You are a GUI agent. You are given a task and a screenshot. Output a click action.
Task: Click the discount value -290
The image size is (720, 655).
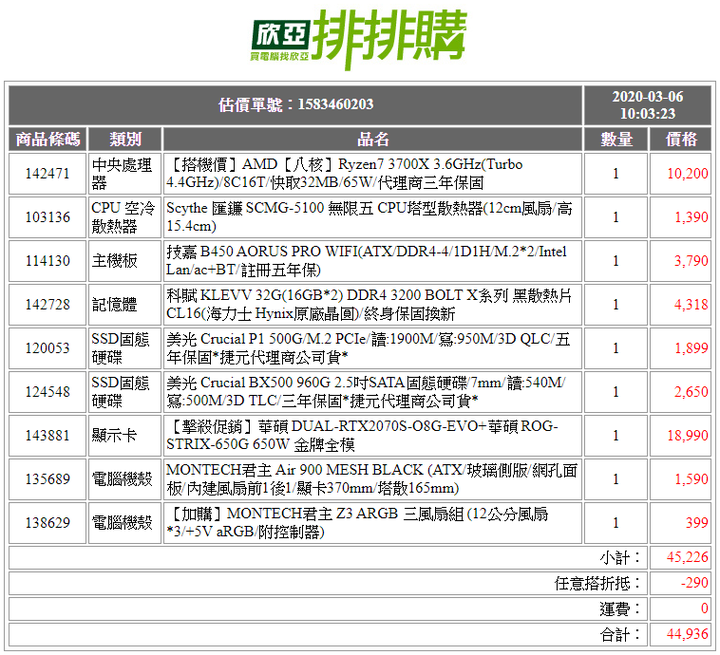695,583
